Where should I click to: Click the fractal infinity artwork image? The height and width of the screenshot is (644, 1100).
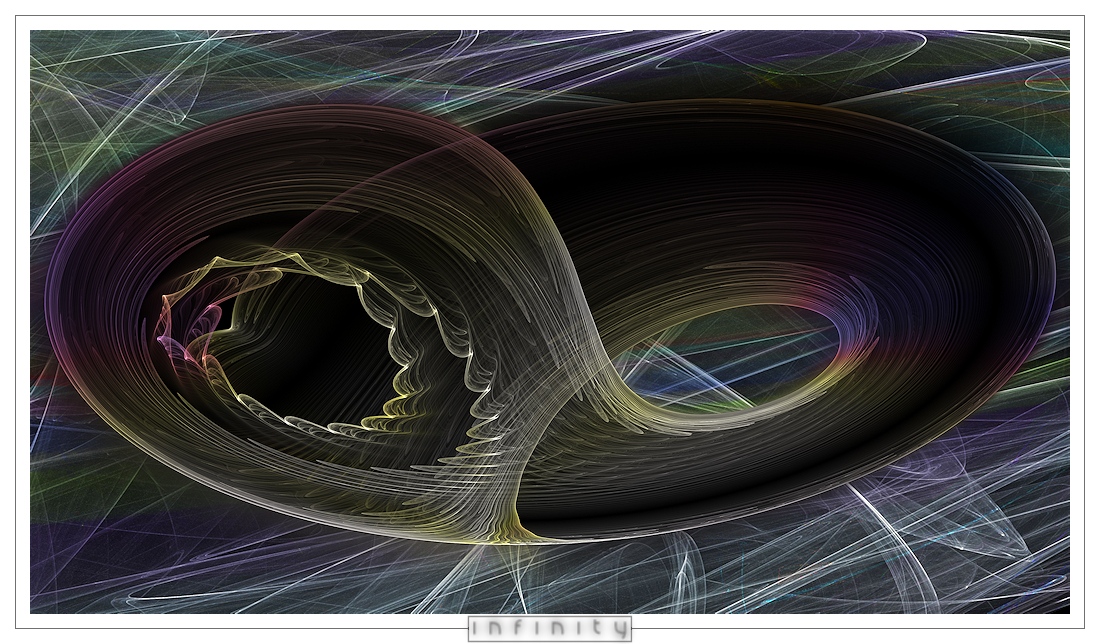click(x=550, y=321)
